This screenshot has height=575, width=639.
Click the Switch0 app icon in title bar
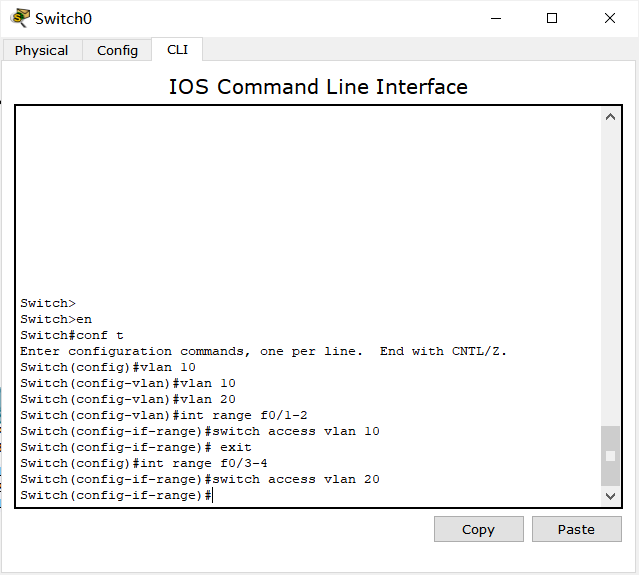(x=19, y=18)
